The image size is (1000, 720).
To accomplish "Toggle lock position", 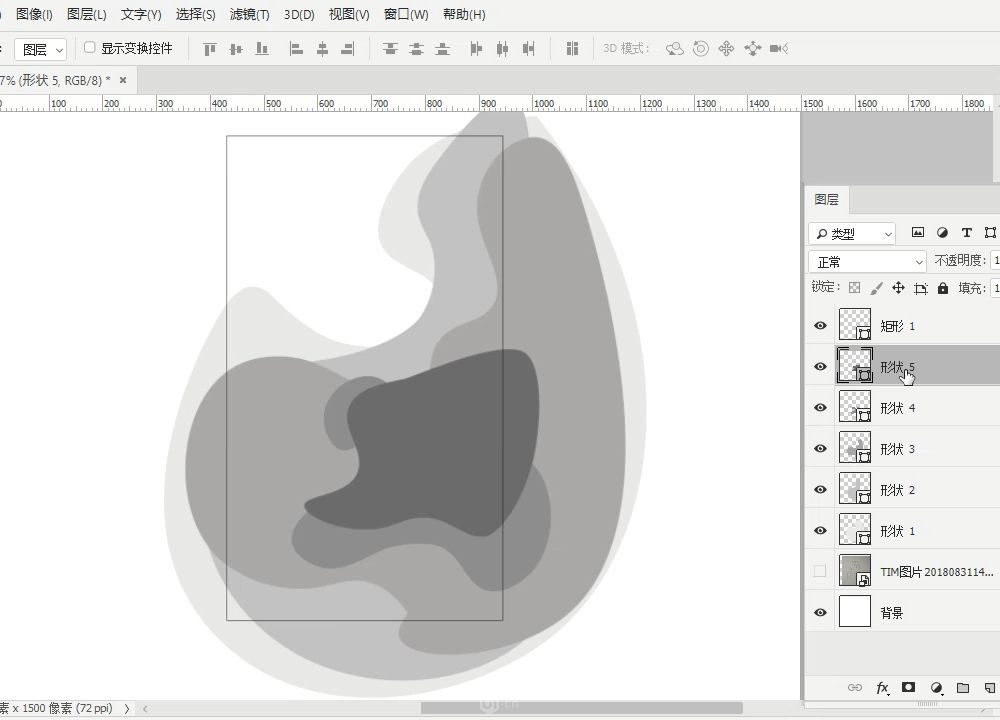I will pos(898,288).
